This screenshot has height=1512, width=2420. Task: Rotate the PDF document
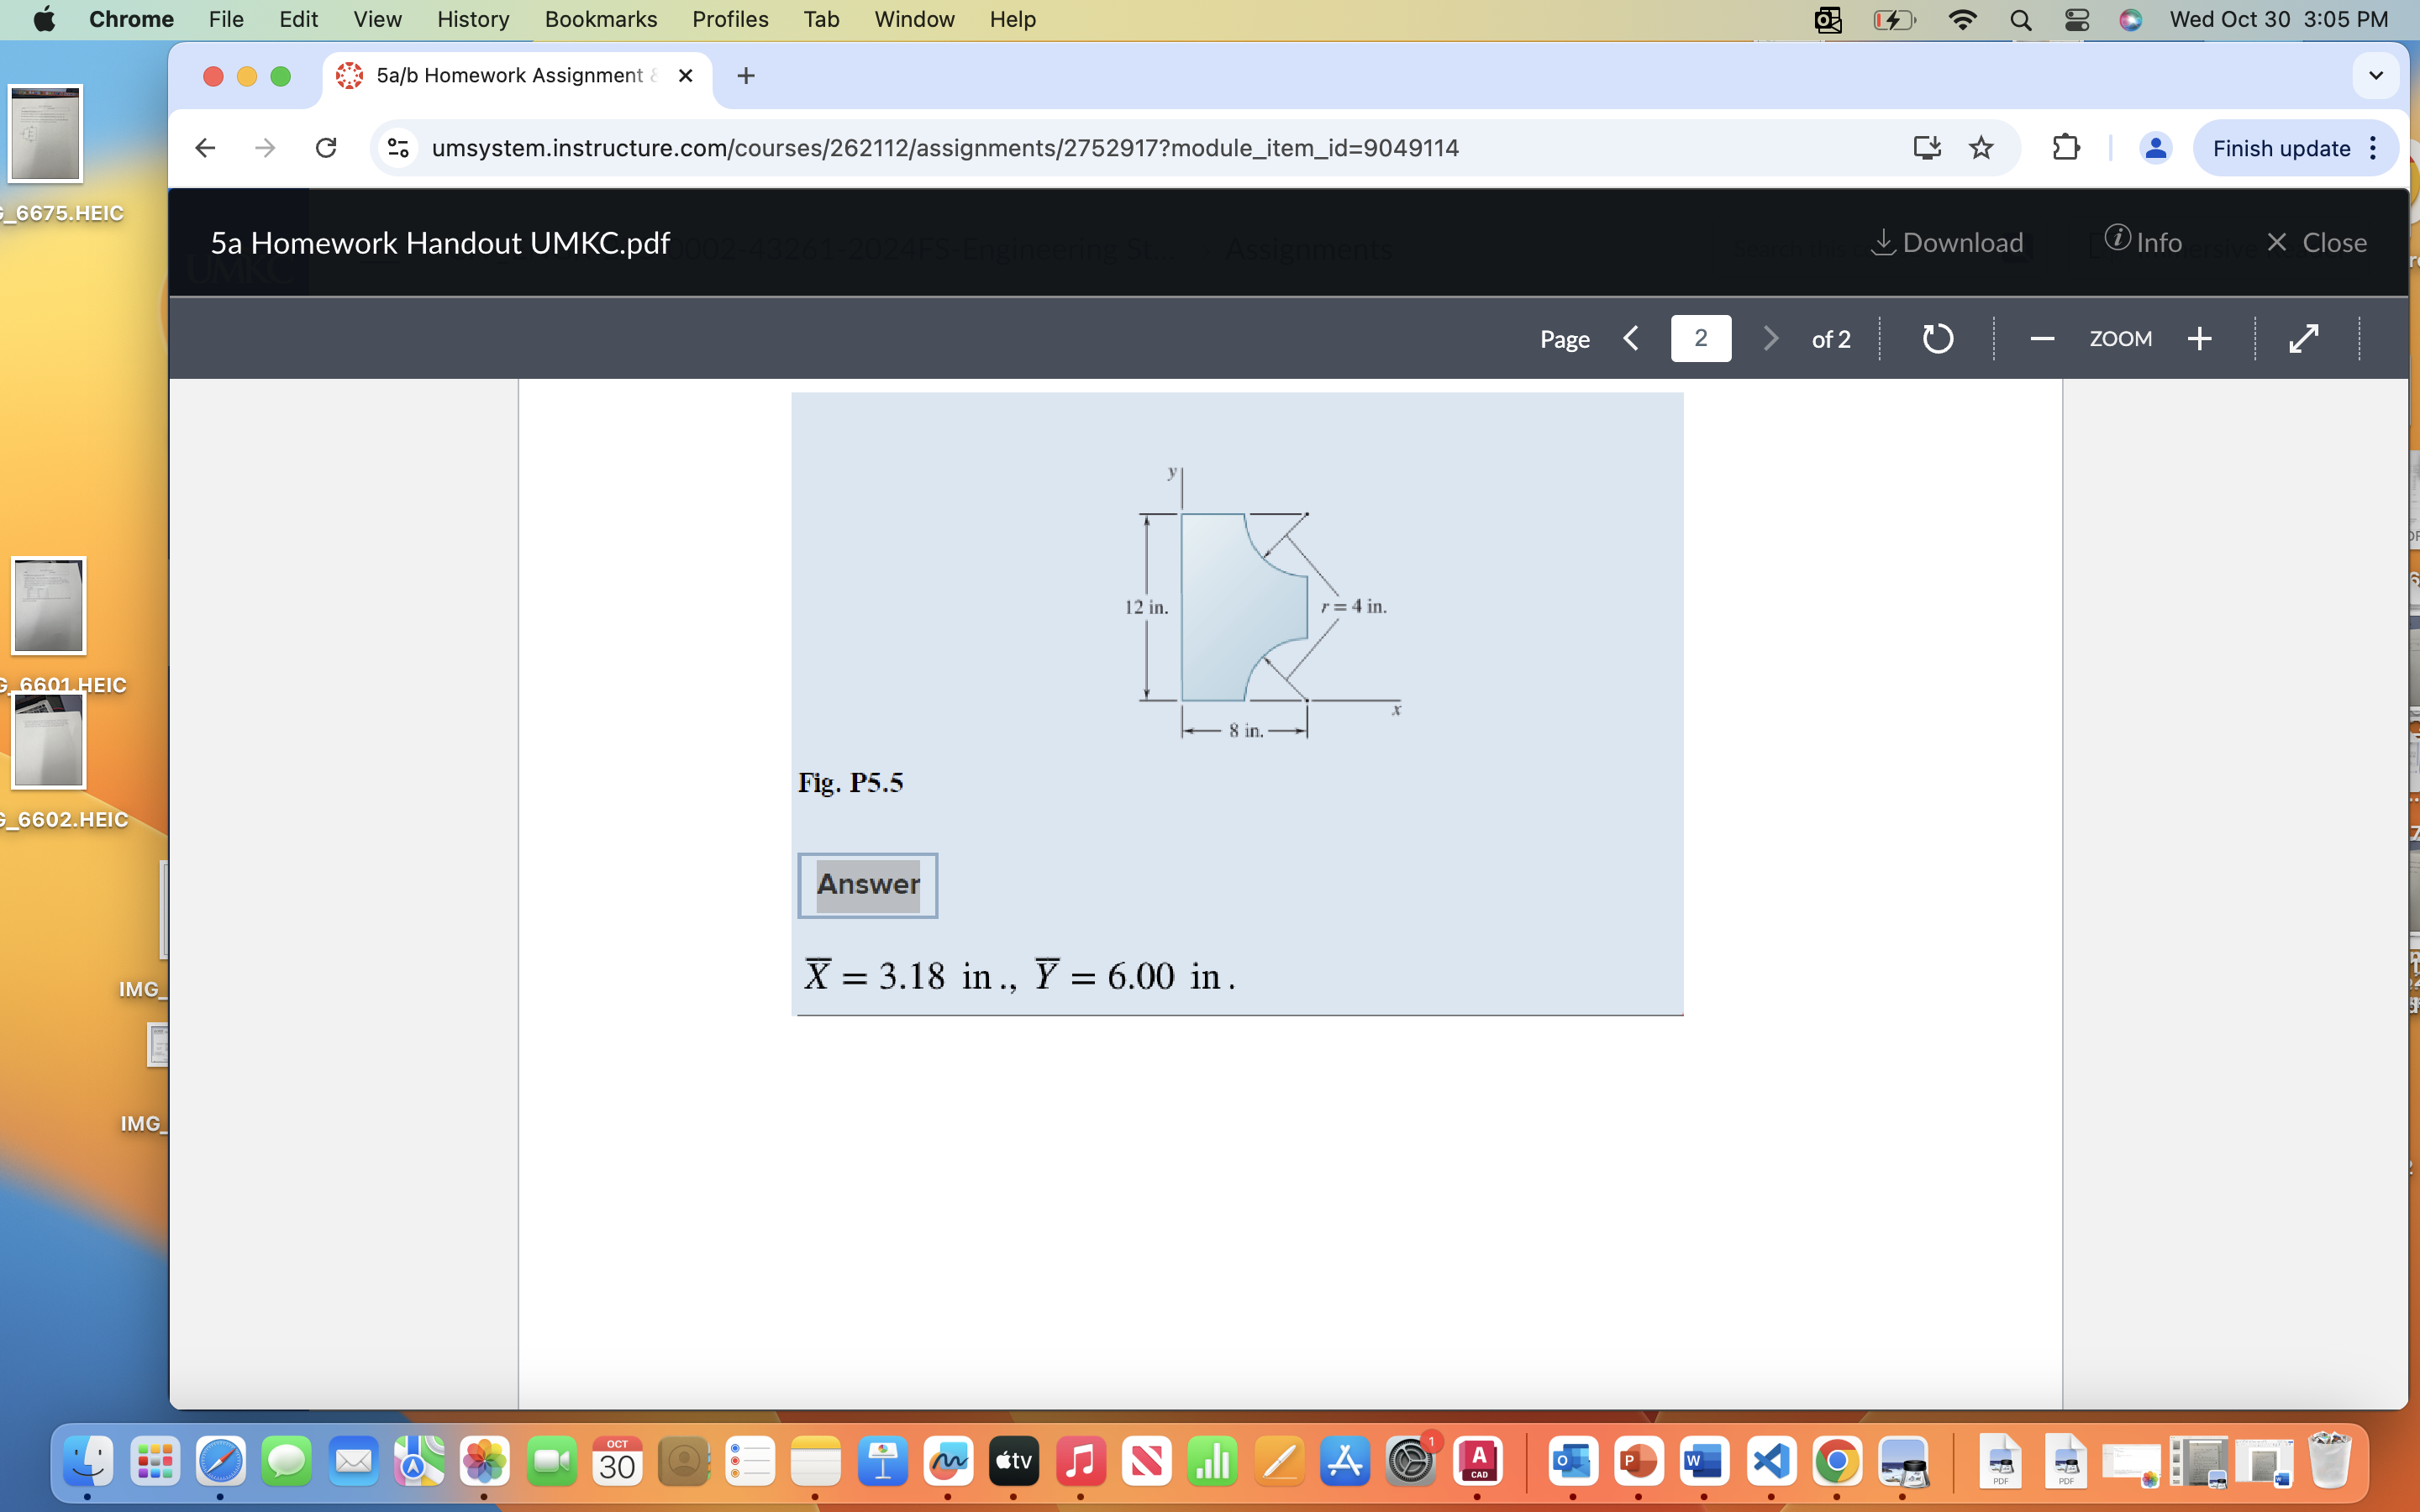point(1937,338)
